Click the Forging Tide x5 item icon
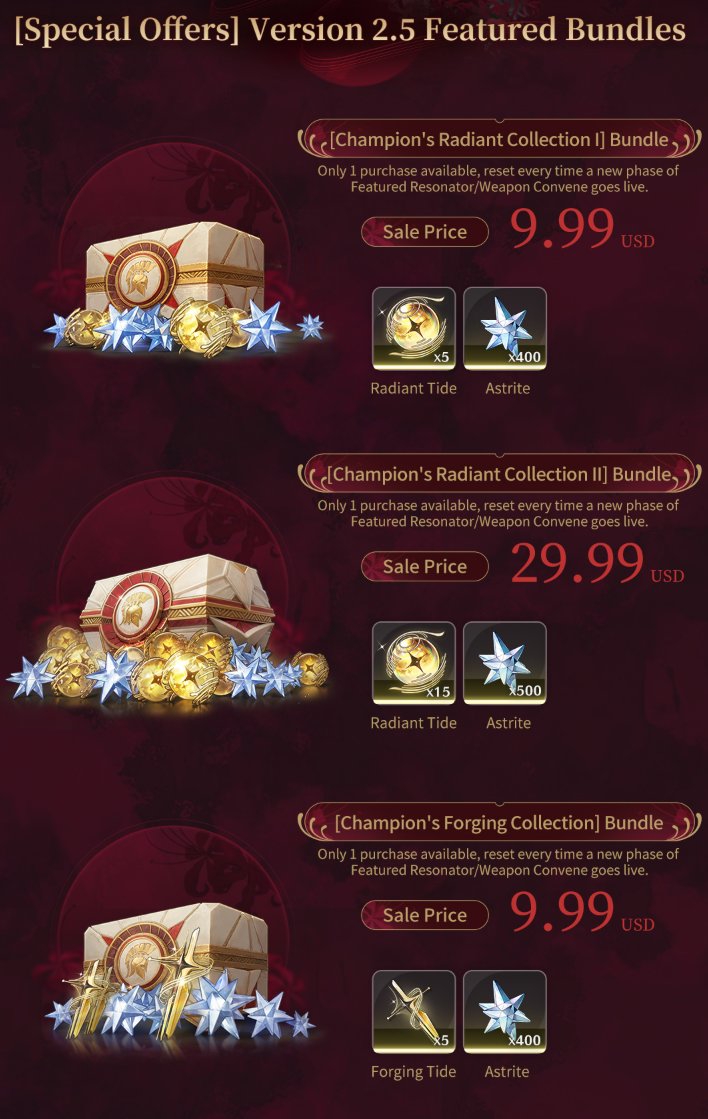The image size is (708, 1119). pyautogui.click(x=413, y=1012)
